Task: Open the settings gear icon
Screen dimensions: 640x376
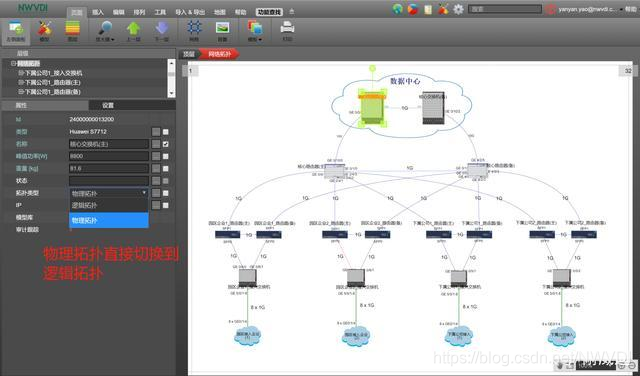Action: [x=458, y=9]
